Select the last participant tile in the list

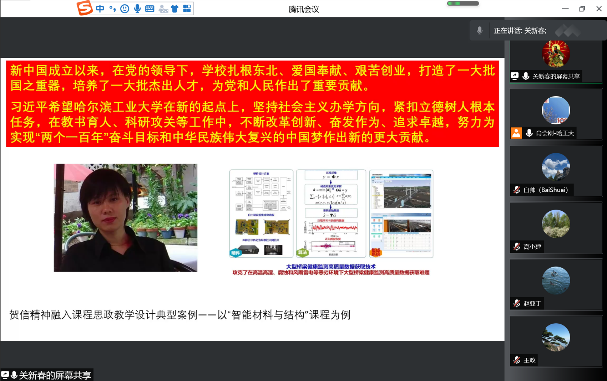coord(556,342)
